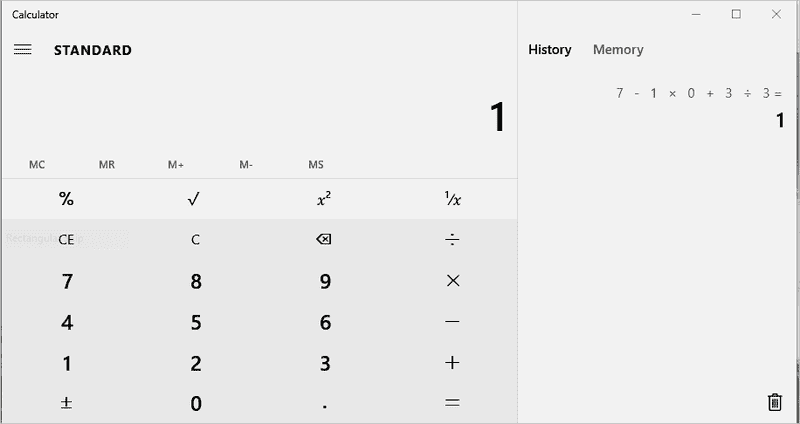Switch to the Memory tab
Image resolution: width=800 pixels, height=424 pixels.
618,50
